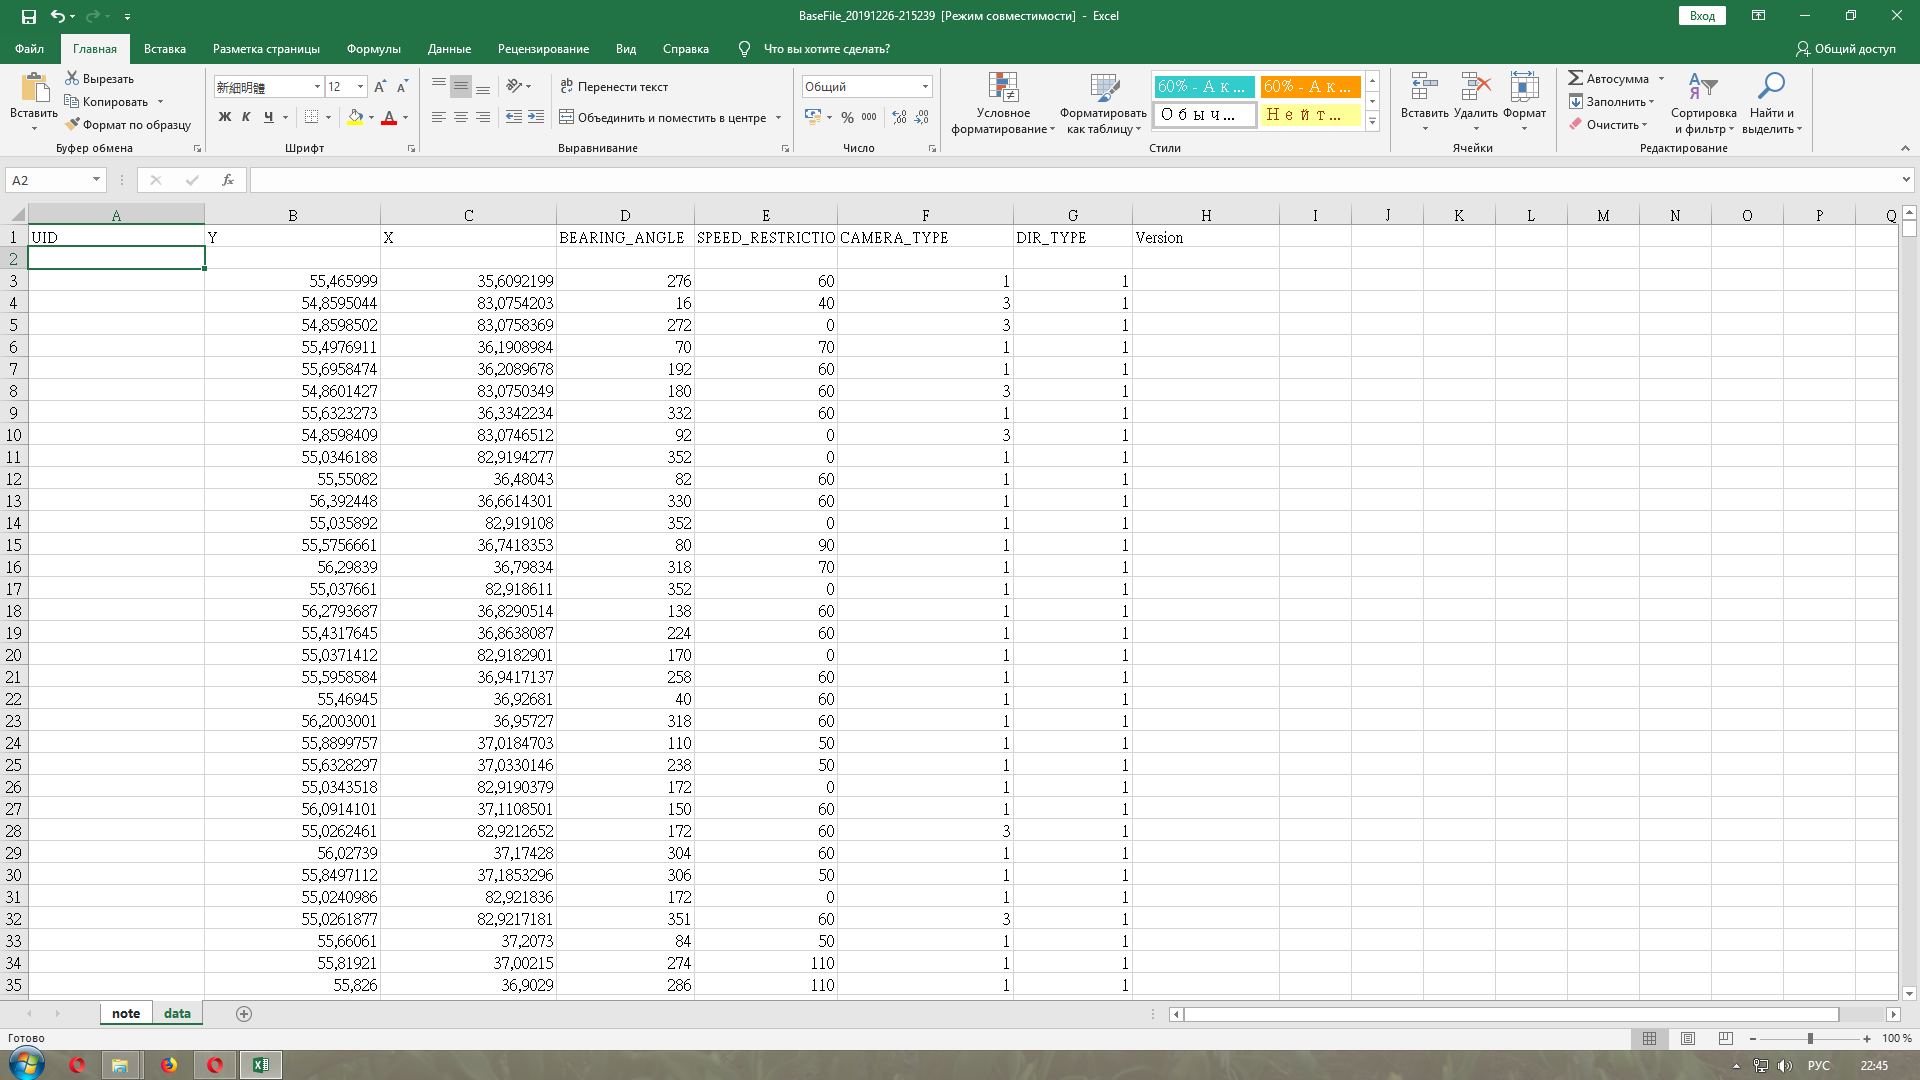Viewport: 1920px width, 1080px height.
Task: Click the Conditional Formatting icon
Action: coord(1002,88)
